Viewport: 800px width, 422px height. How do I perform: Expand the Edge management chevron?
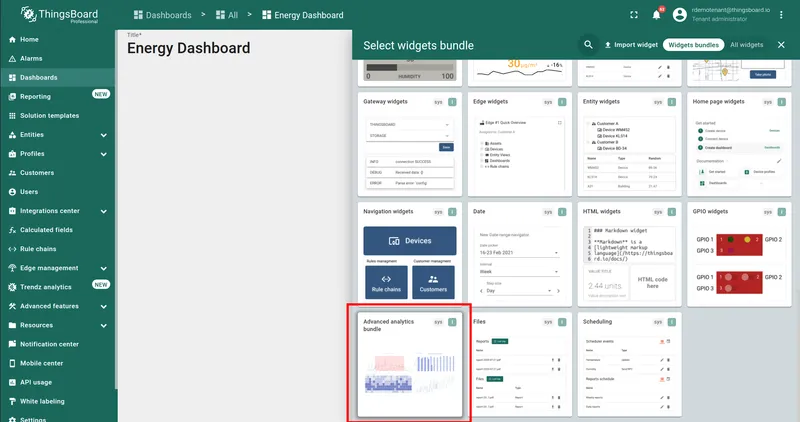tap(104, 268)
